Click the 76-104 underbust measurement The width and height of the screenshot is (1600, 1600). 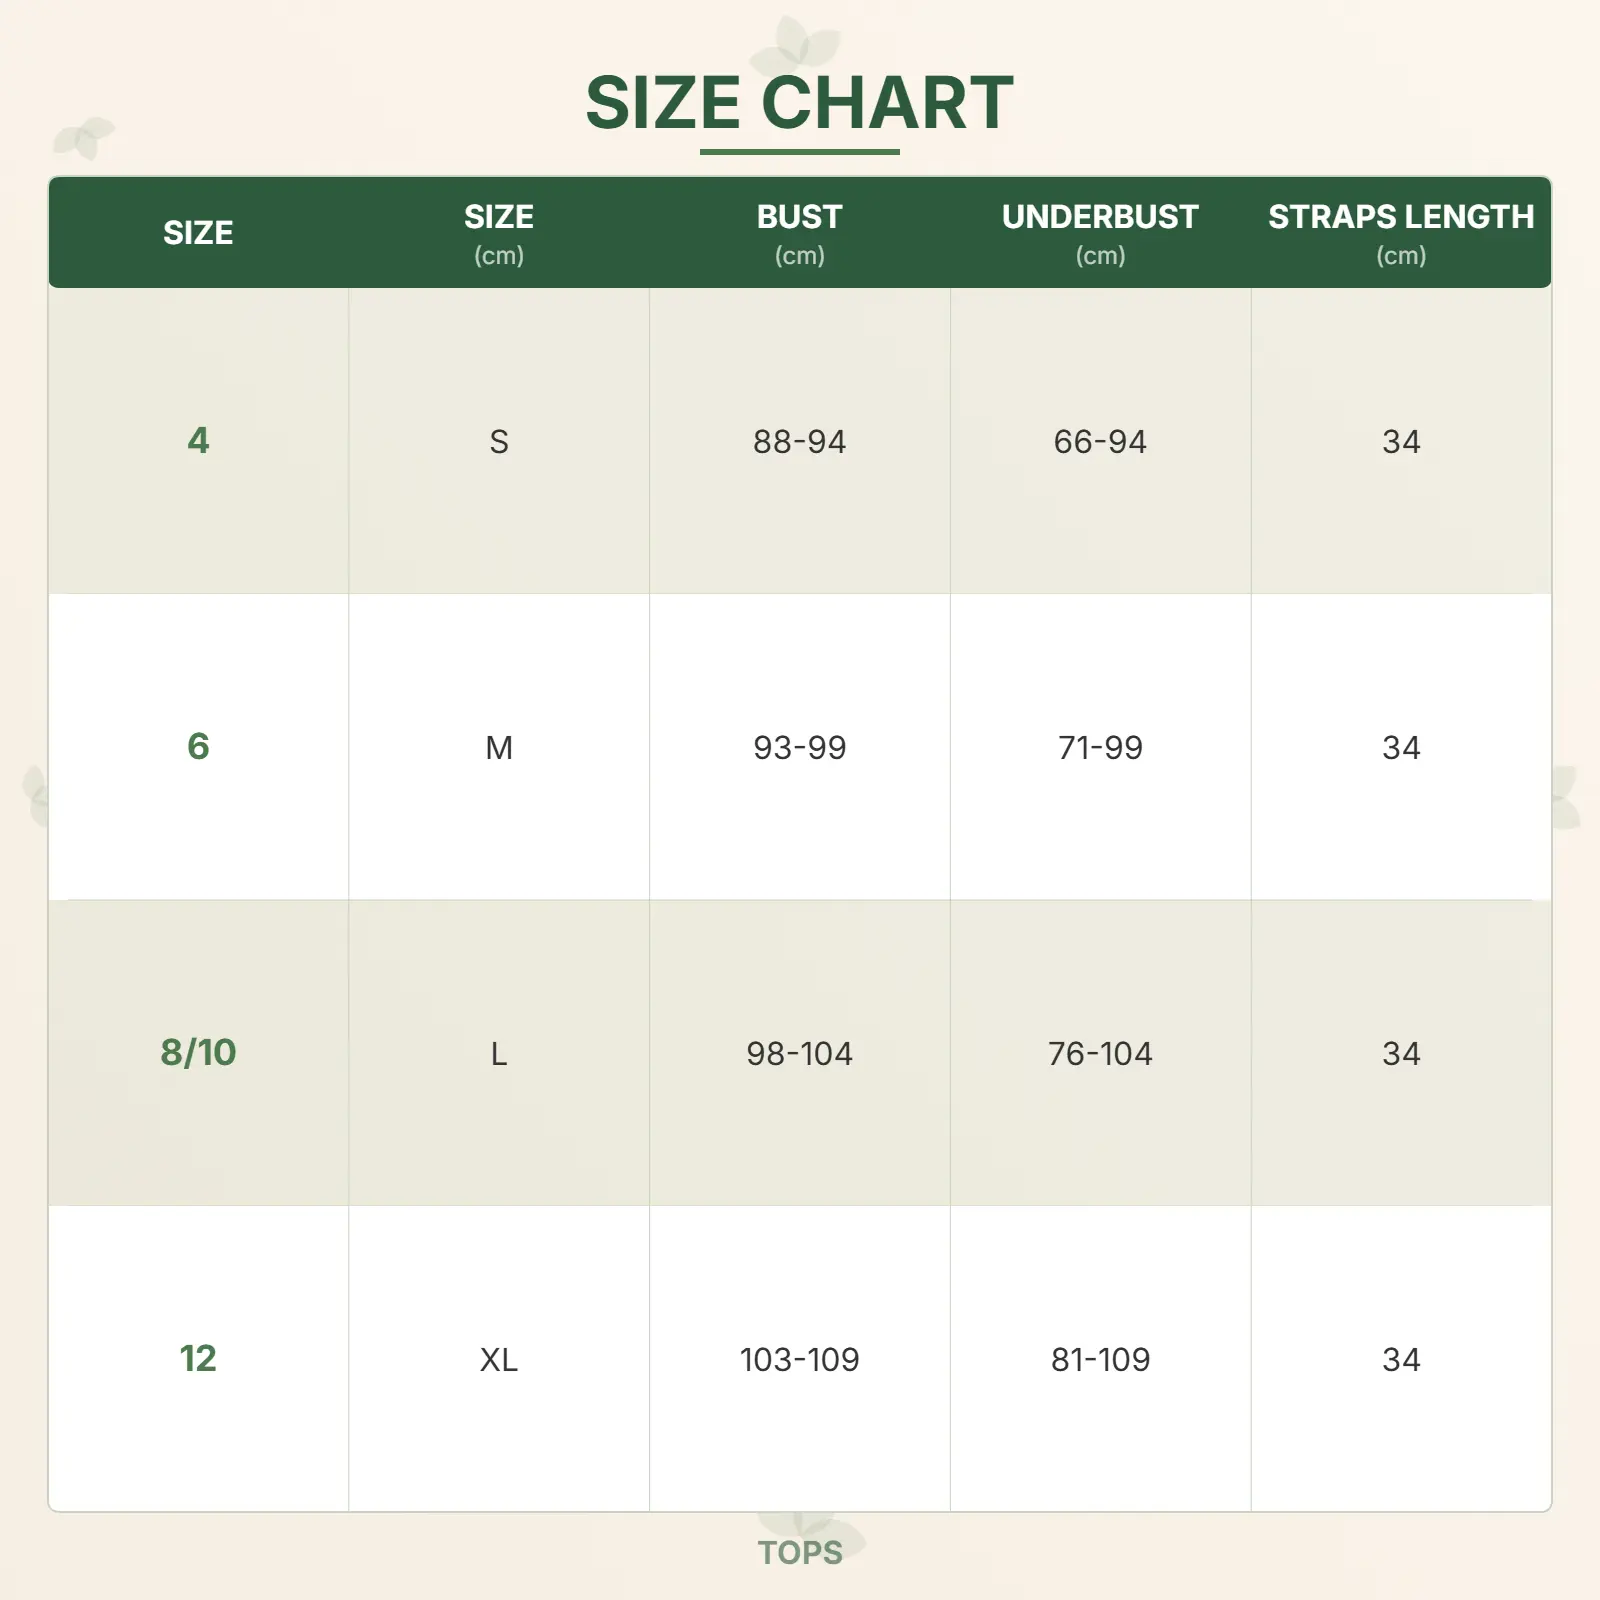[x=1100, y=1054]
